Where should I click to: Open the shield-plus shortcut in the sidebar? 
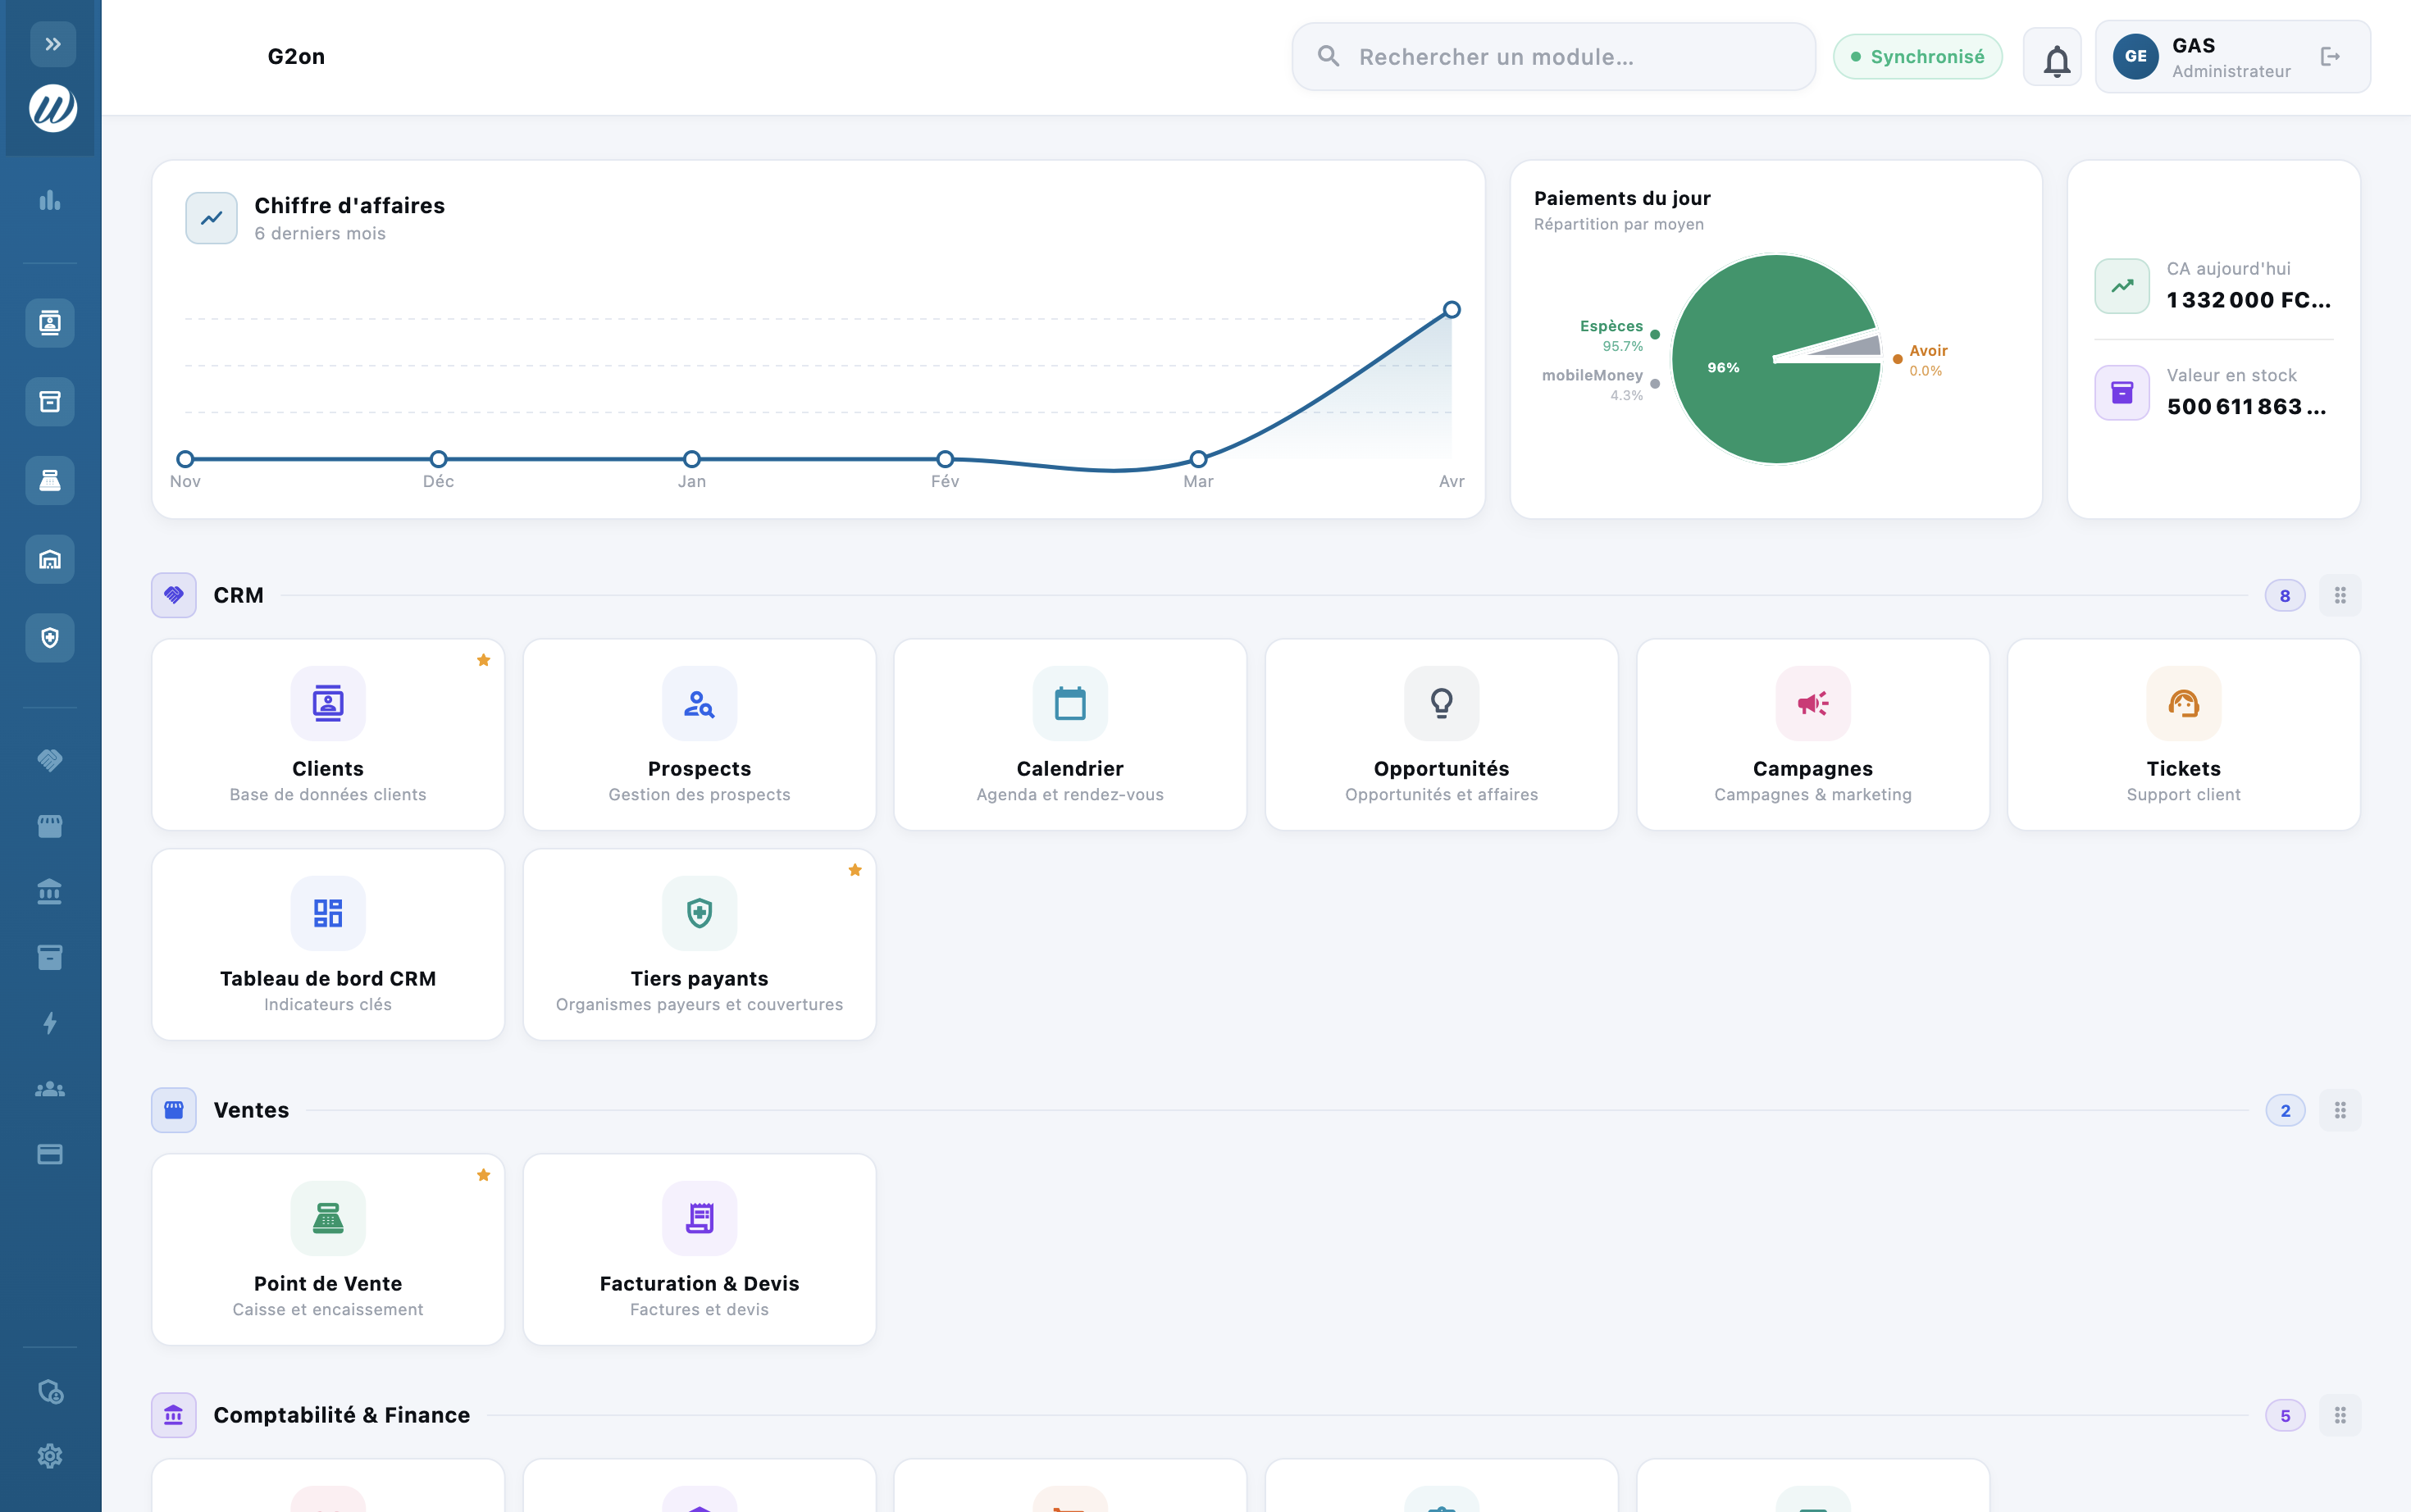click(50, 638)
